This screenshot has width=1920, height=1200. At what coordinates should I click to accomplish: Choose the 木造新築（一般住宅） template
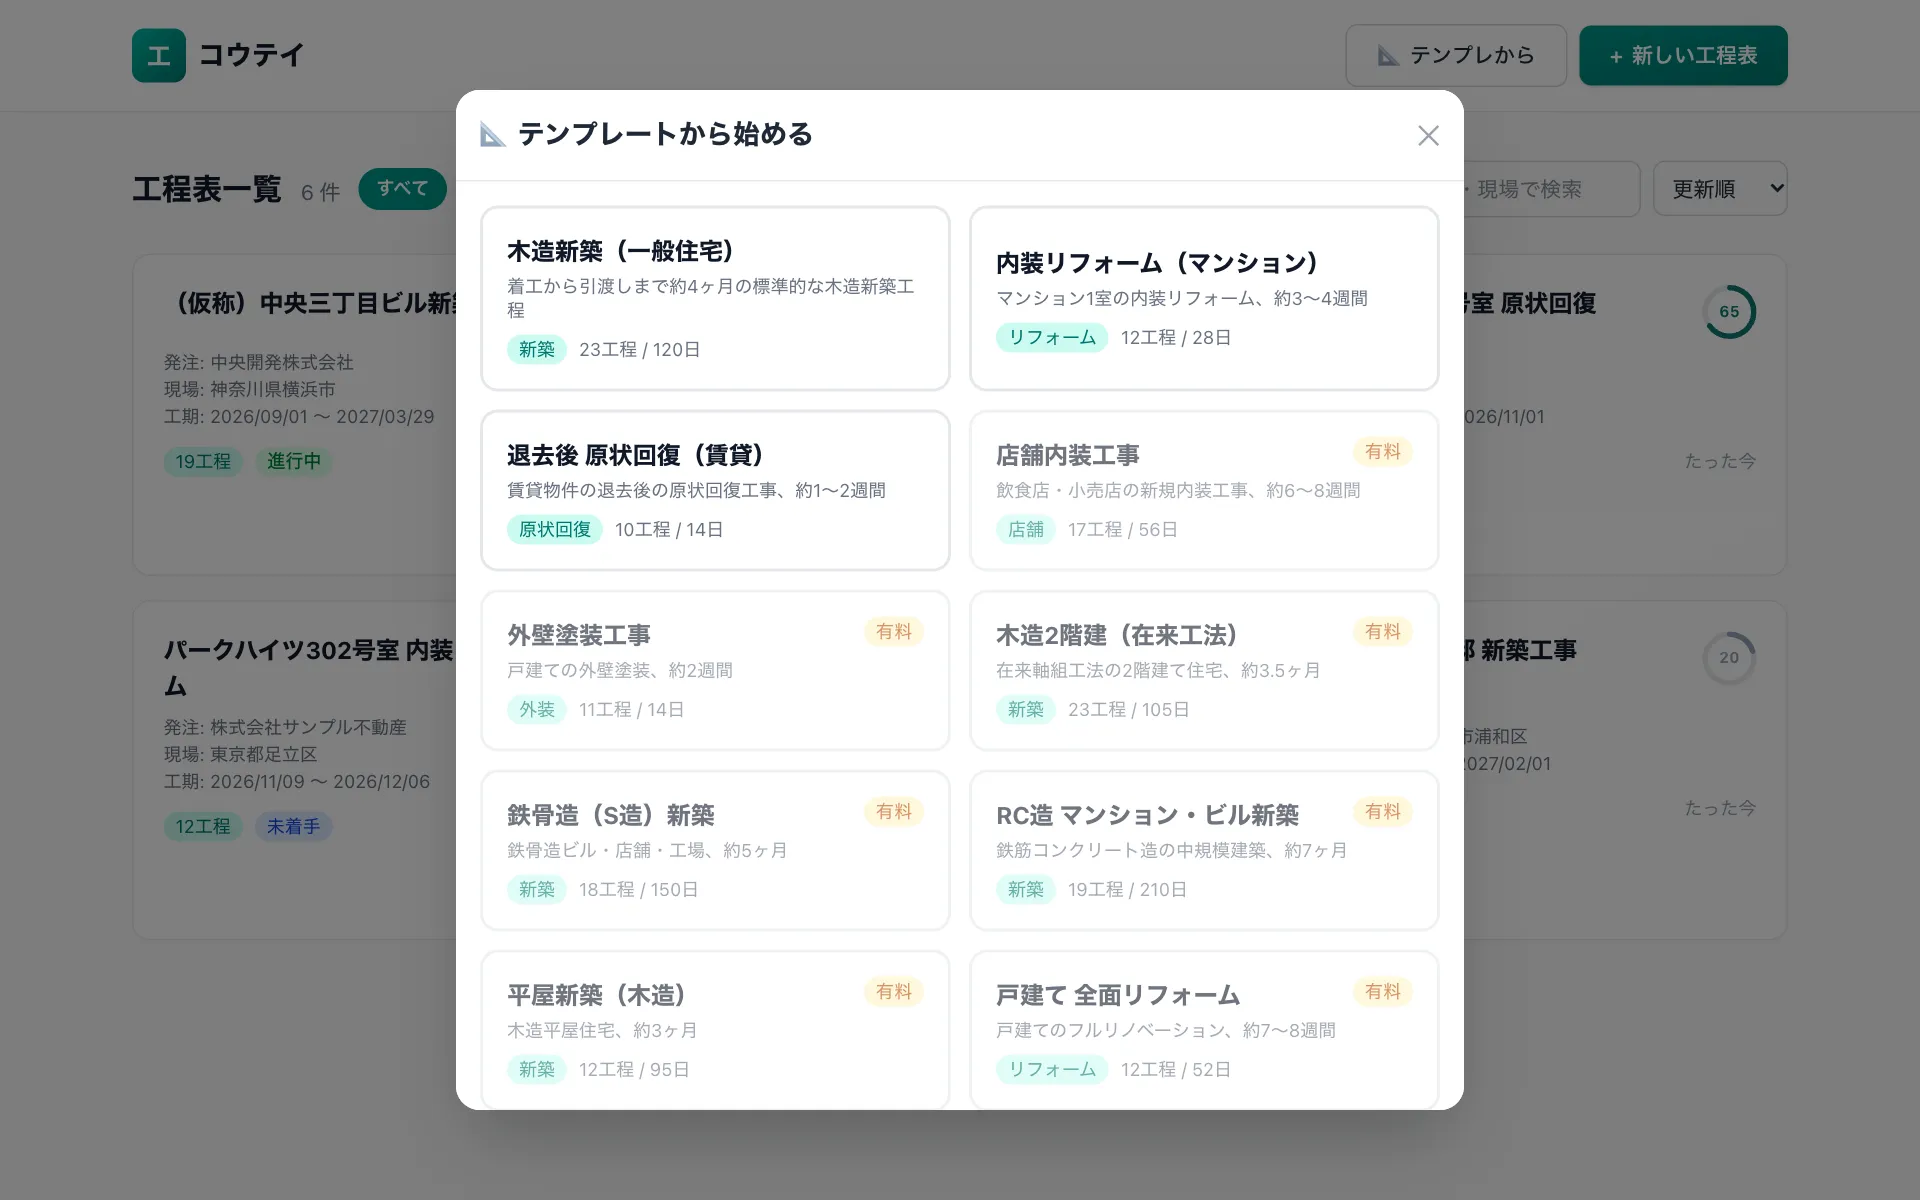coord(715,298)
